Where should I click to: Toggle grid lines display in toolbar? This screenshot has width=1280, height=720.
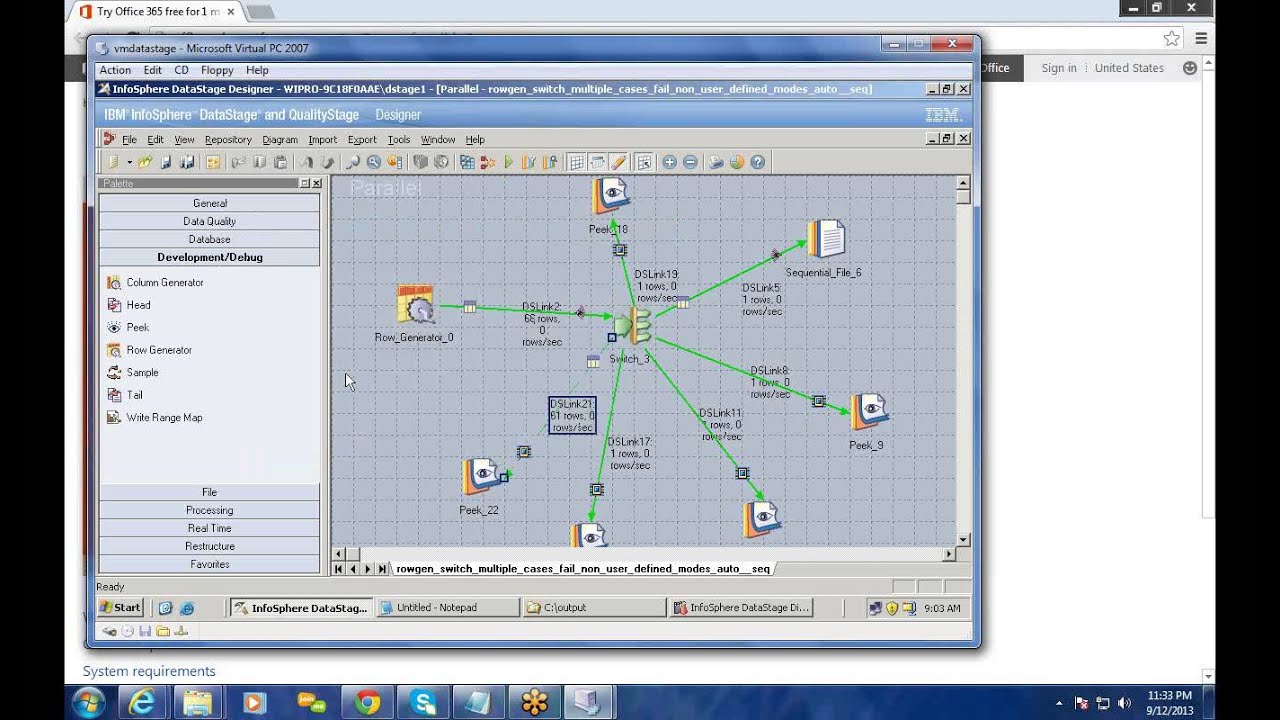click(x=576, y=162)
